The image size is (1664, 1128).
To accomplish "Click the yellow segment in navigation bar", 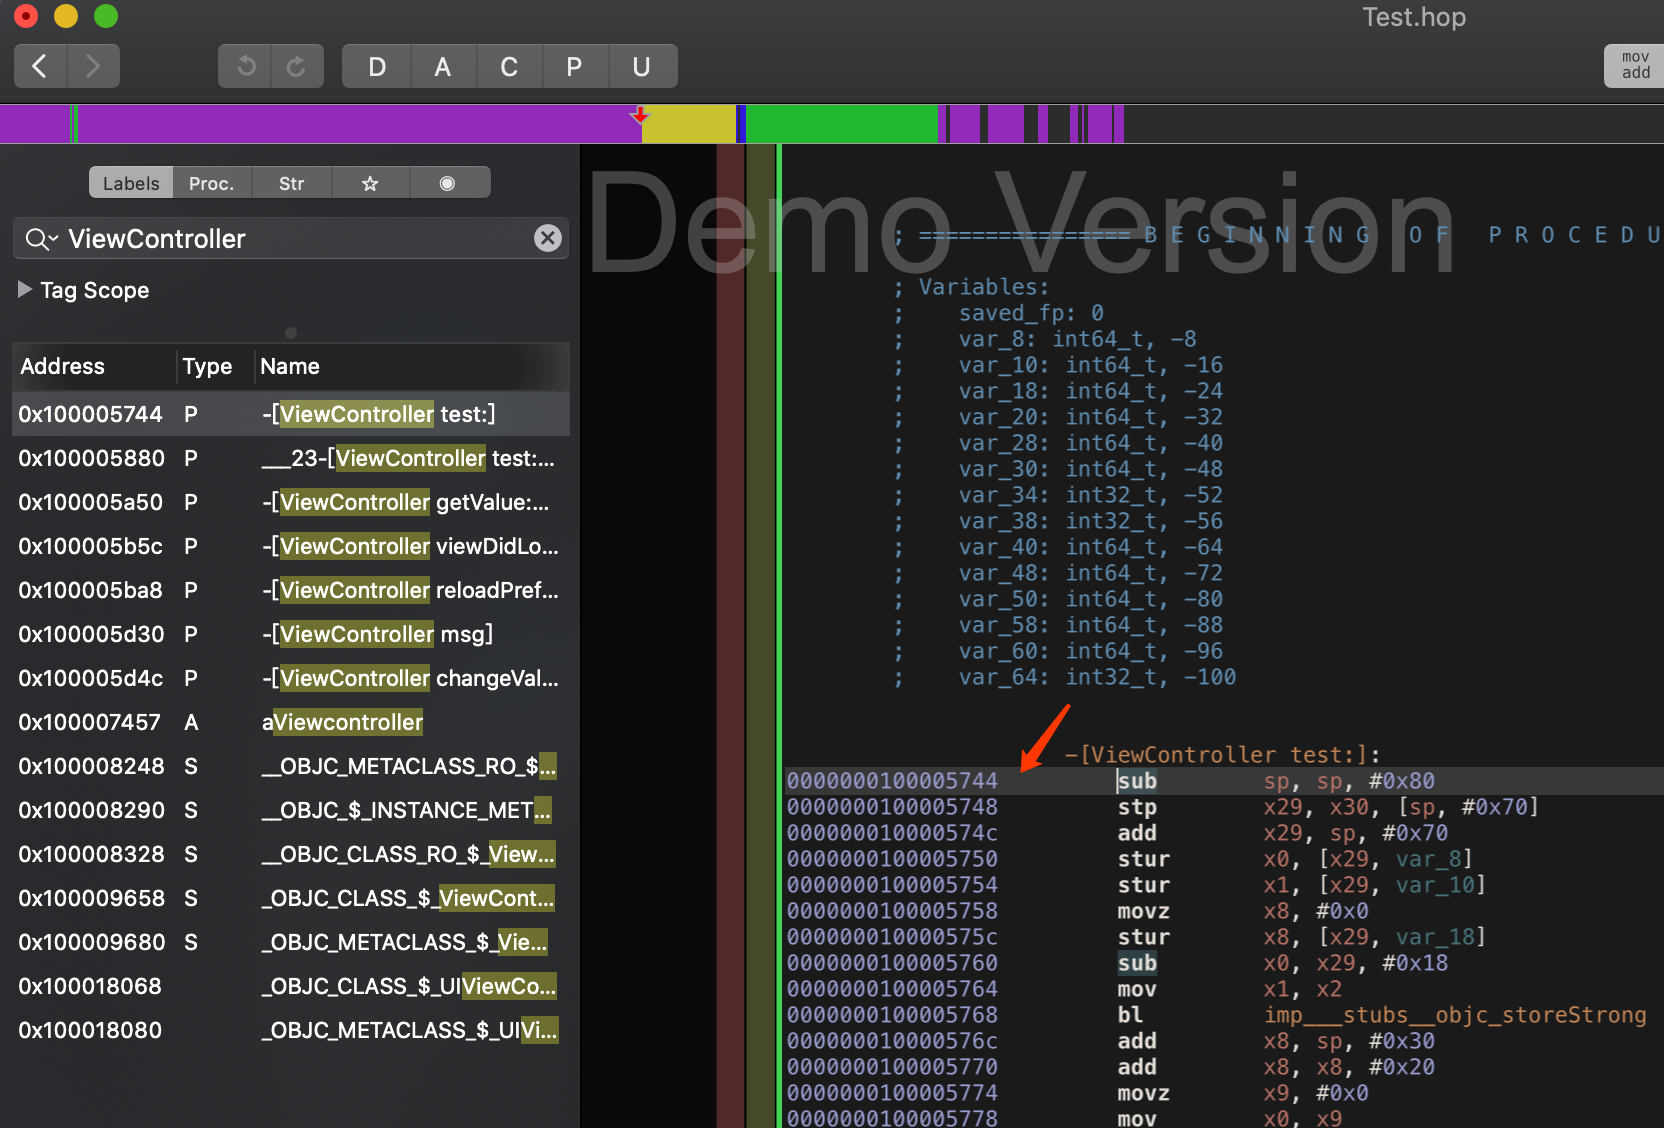I will pos(688,125).
